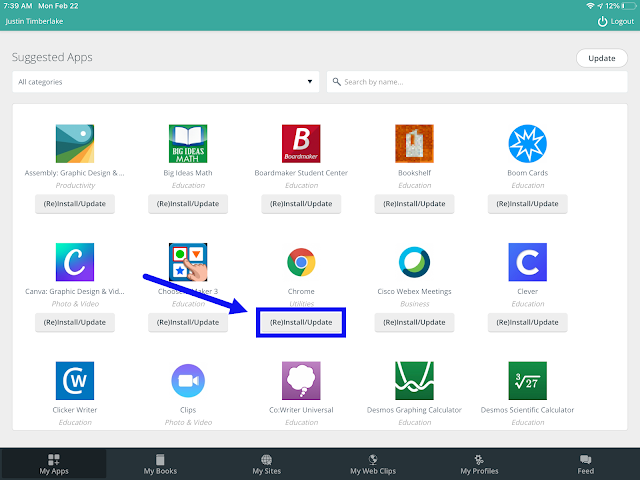Reinstall Chrome via its (Re)Install/Update button
Image resolution: width=640 pixels, height=480 pixels.
(x=301, y=322)
